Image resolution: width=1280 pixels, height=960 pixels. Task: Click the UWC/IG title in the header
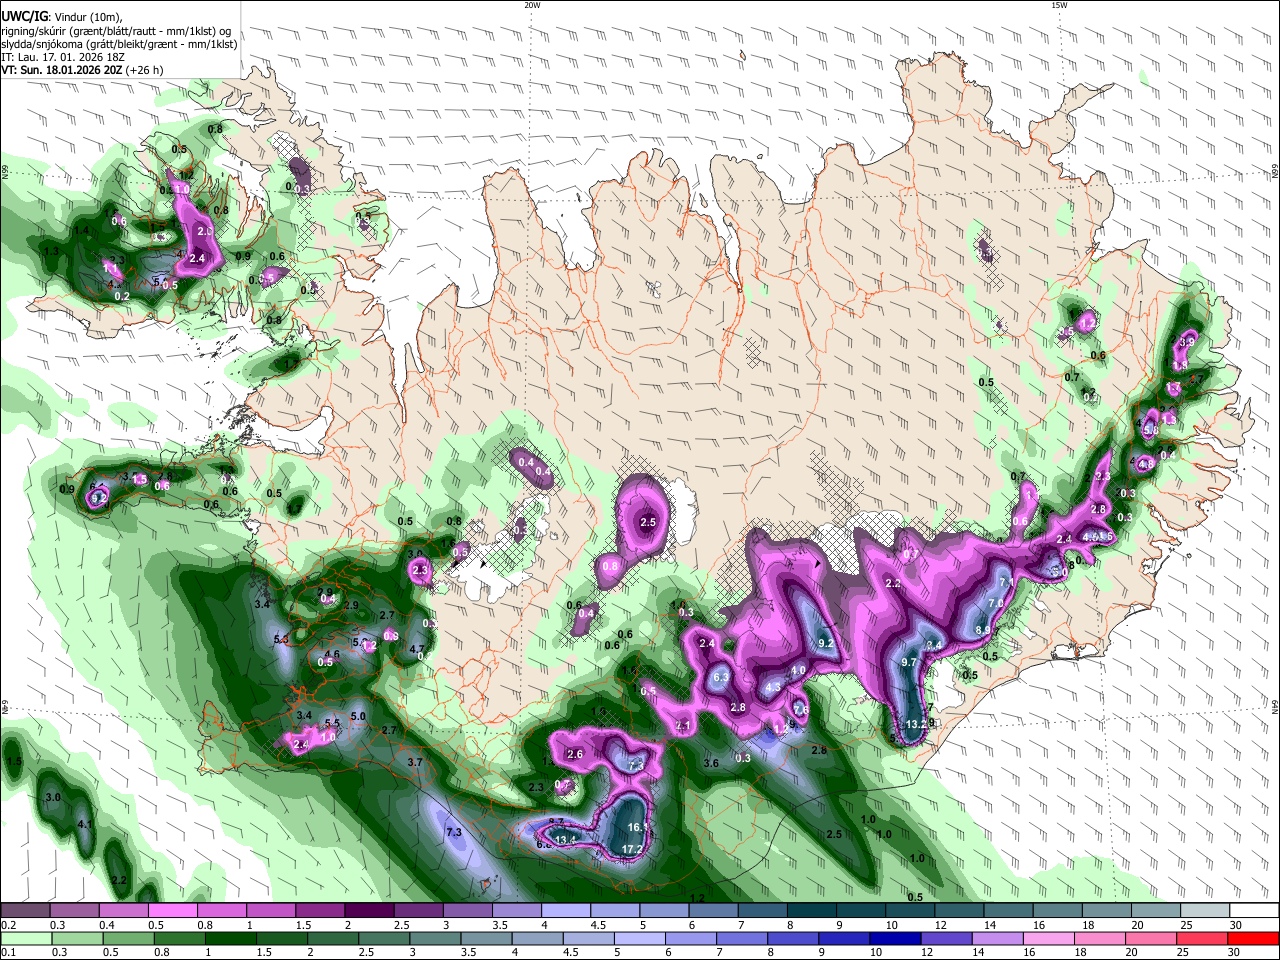[x=25, y=15]
